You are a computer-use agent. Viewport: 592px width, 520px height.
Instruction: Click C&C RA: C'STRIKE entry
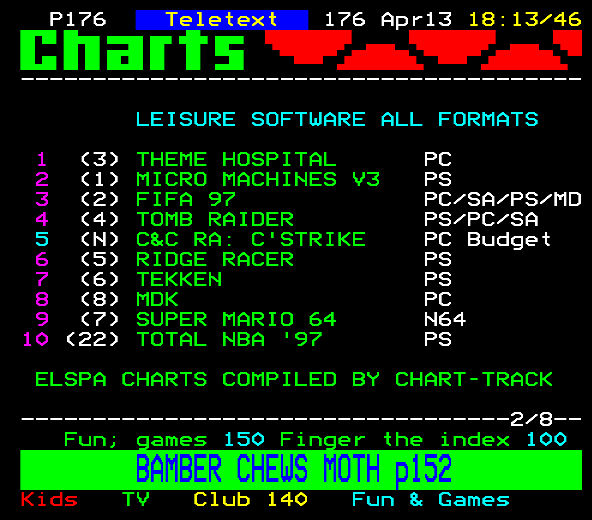[x=251, y=239]
